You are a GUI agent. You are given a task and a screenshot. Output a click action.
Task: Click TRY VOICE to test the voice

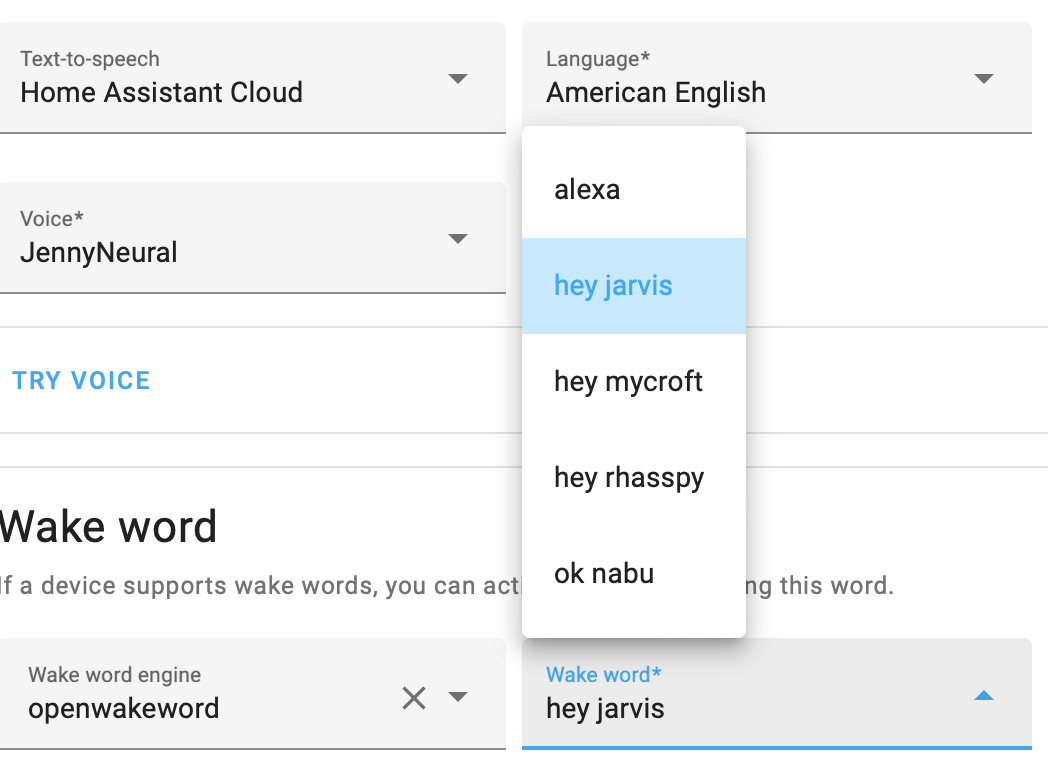click(81, 380)
